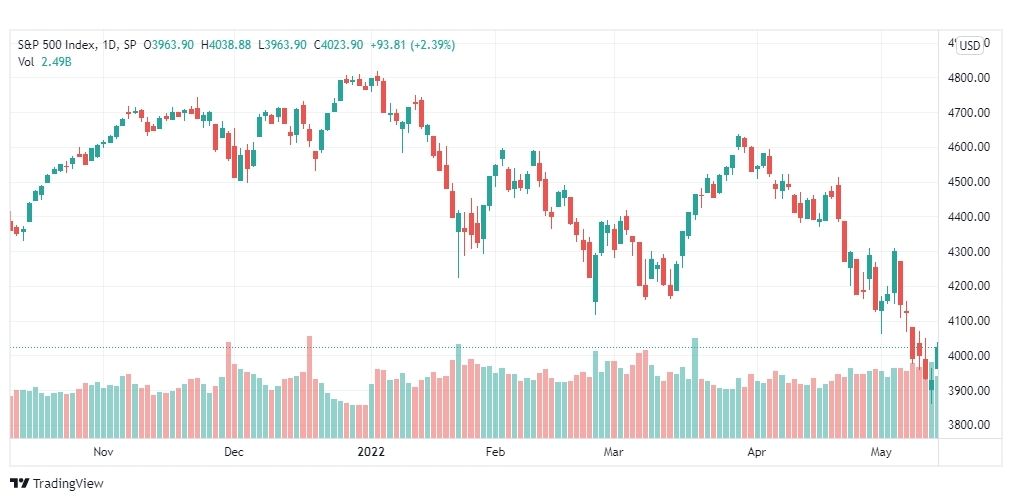
Task: Select the S&P 500 Index title
Action: click(x=57, y=45)
